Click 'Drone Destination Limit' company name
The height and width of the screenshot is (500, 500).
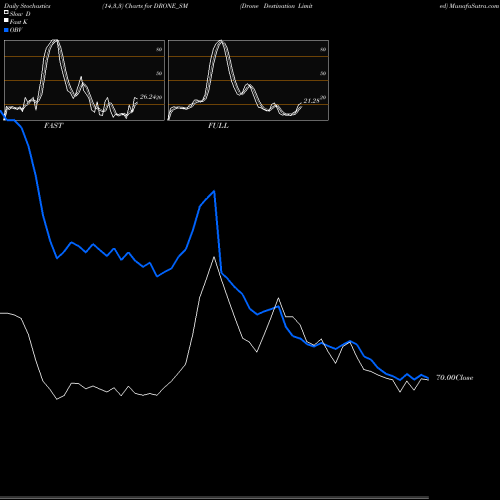coord(277,6)
